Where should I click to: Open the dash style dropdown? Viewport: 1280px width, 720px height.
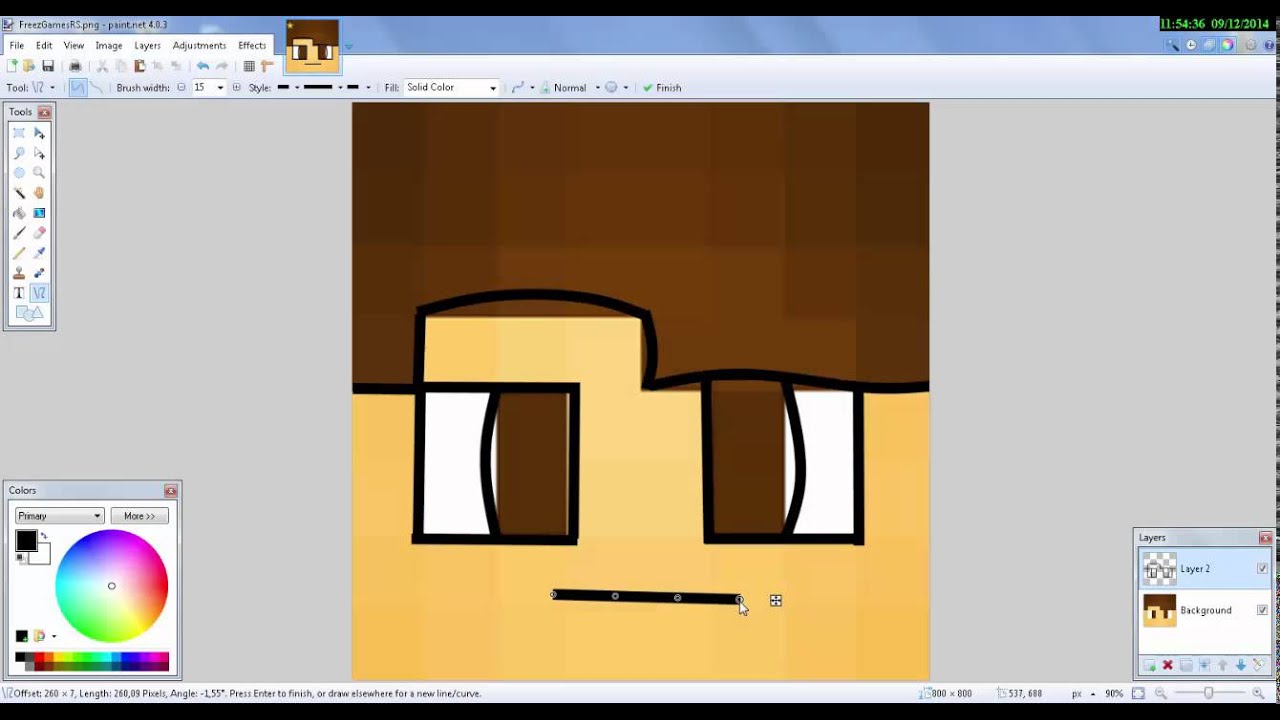[x=322, y=88]
